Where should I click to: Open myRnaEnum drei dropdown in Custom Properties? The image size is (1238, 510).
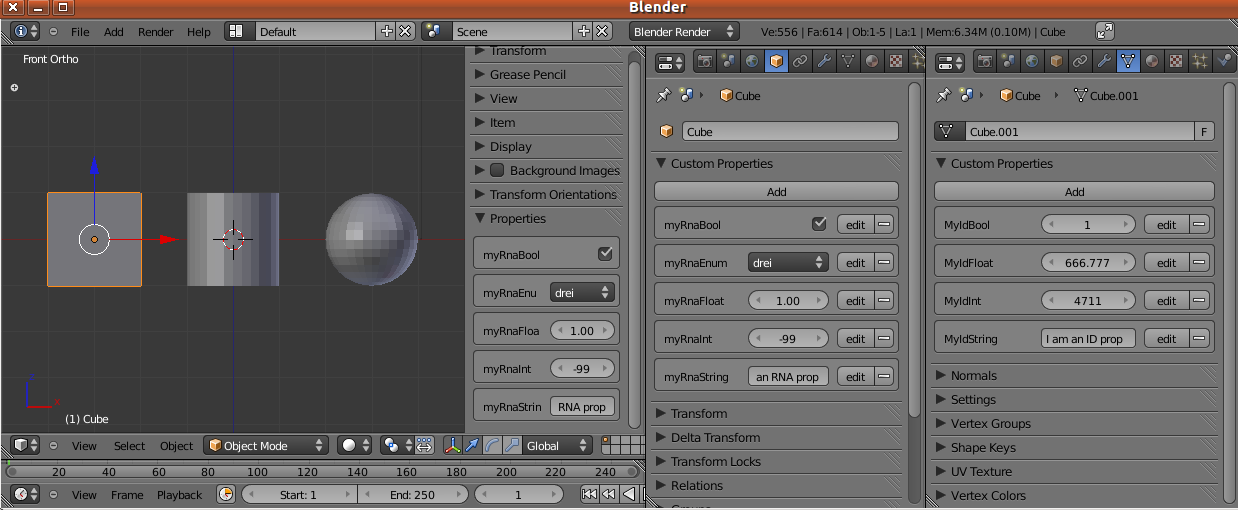pyautogui.click(x=788, y=263)
